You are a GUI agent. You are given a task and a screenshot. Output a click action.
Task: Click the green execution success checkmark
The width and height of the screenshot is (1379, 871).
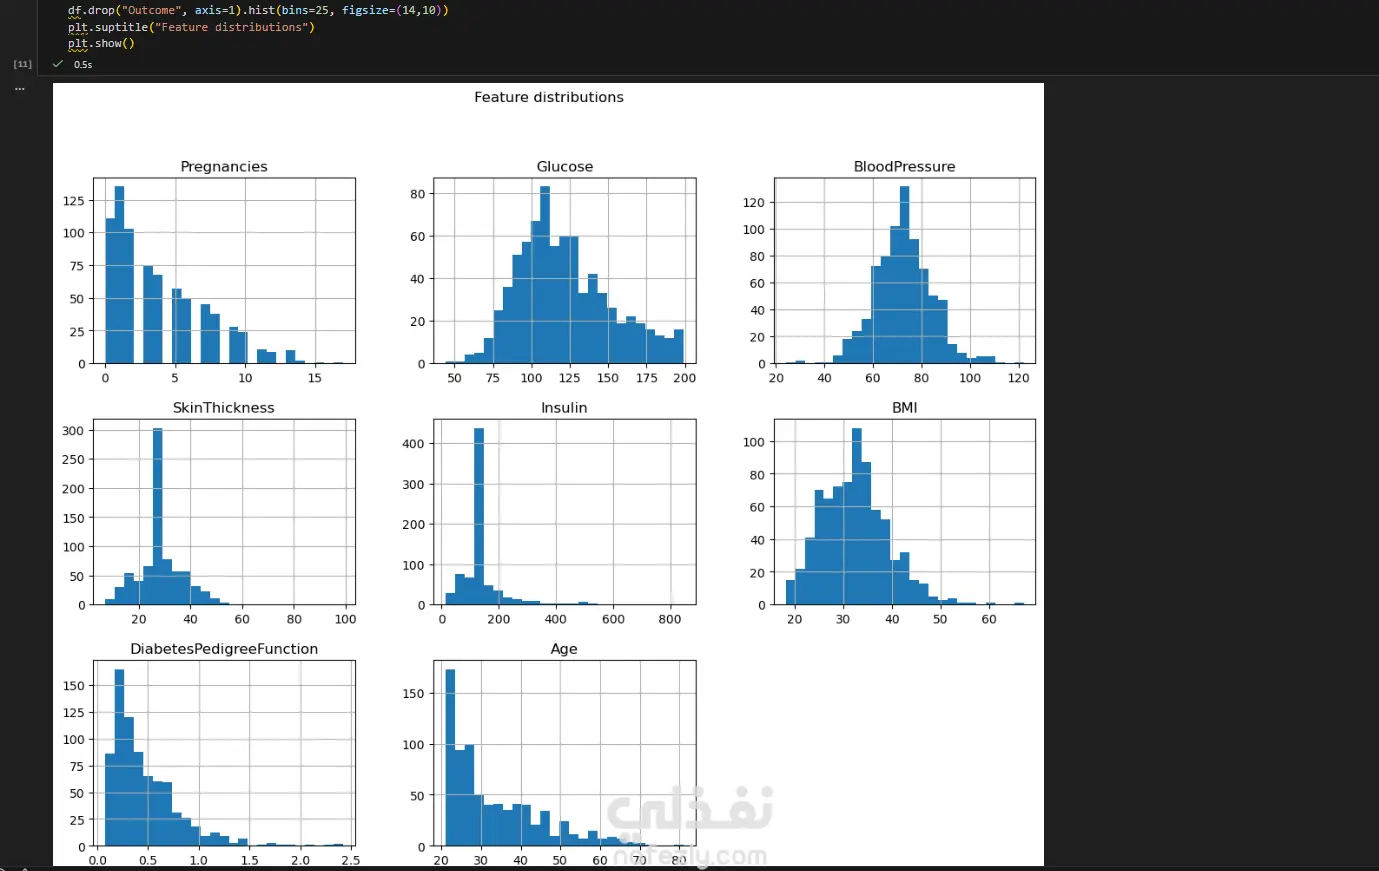click(58, 64)
